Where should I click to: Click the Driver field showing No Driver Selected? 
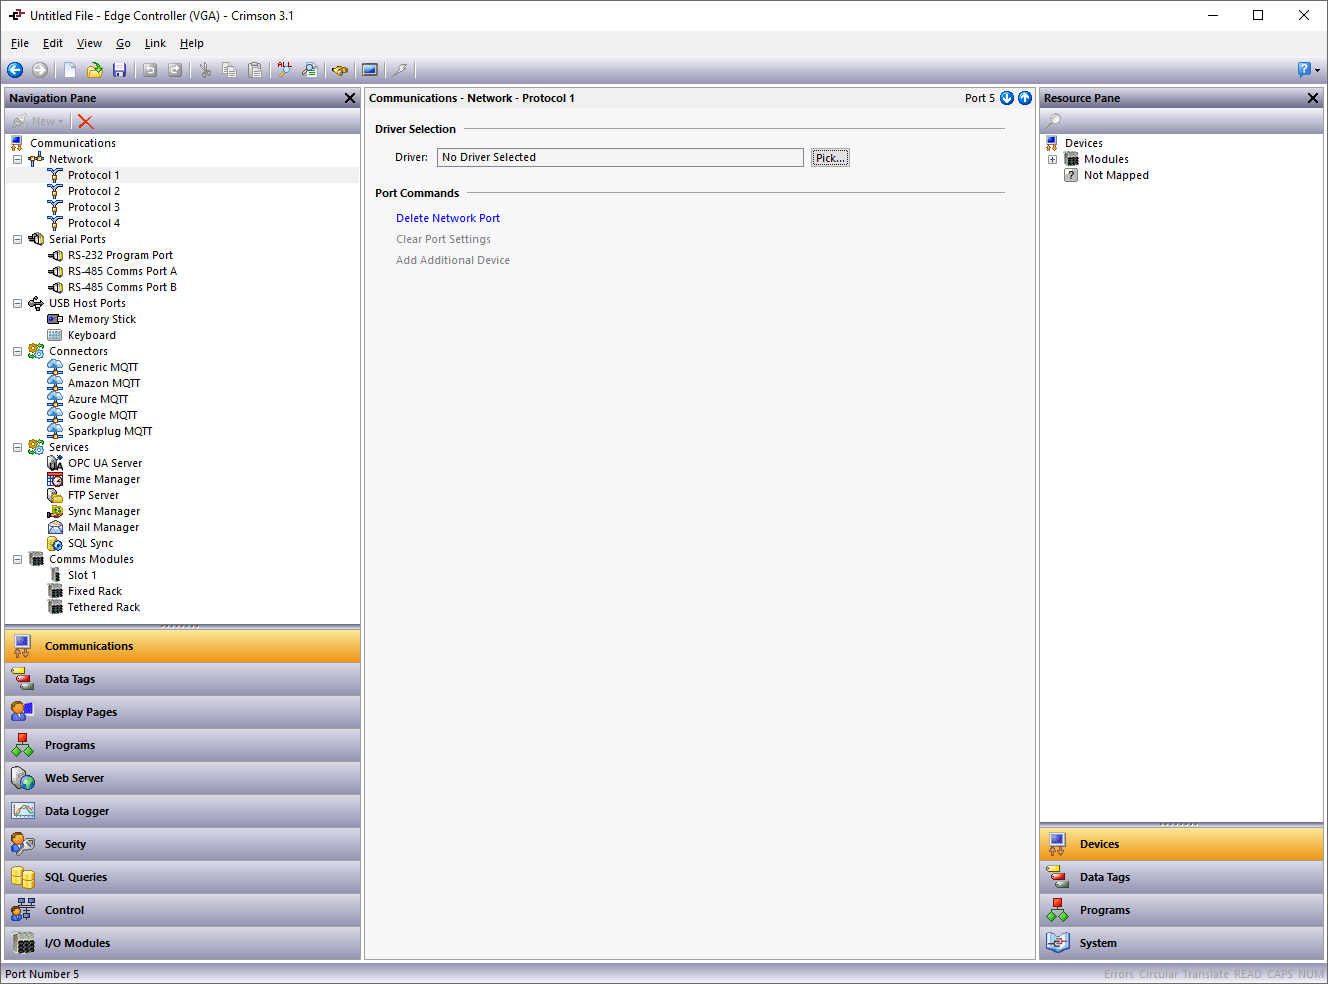(620, 158)
